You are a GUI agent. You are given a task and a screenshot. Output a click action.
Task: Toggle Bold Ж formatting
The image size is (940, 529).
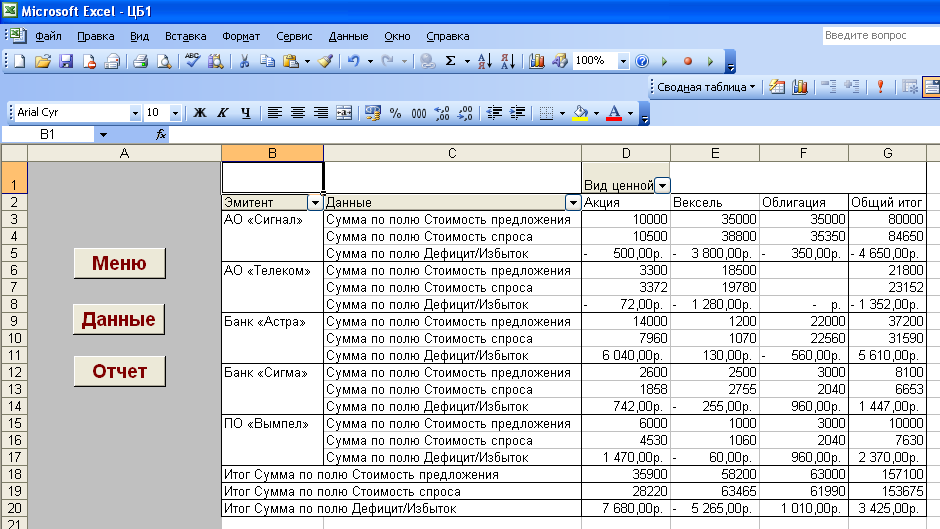[x=200, y=113]
